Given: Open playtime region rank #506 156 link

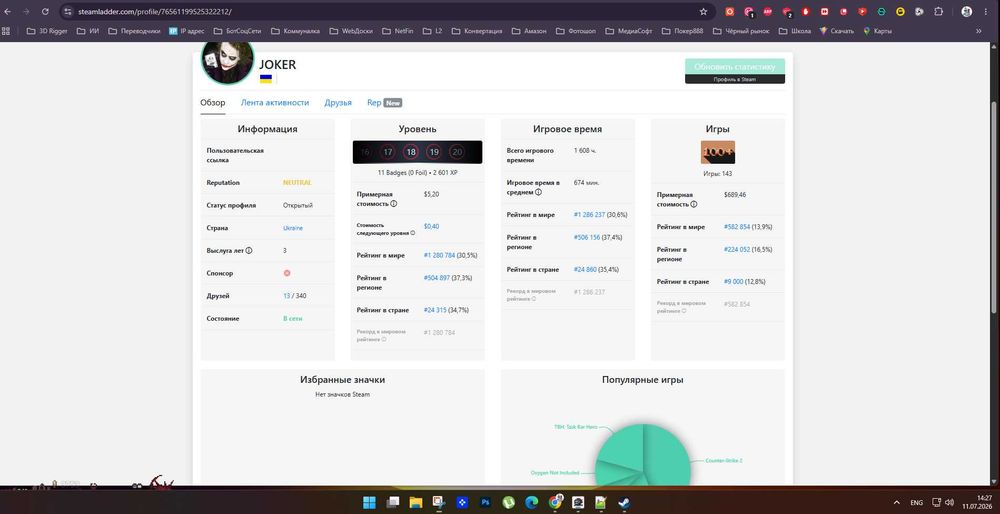Looking at the screenshot, I should 587,237.
